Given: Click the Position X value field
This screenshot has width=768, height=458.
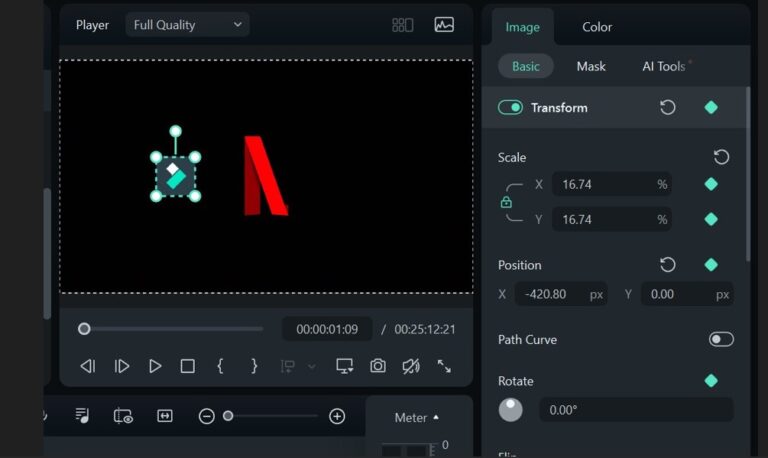Looking at the screenshot, I should (x=561, y=294).
